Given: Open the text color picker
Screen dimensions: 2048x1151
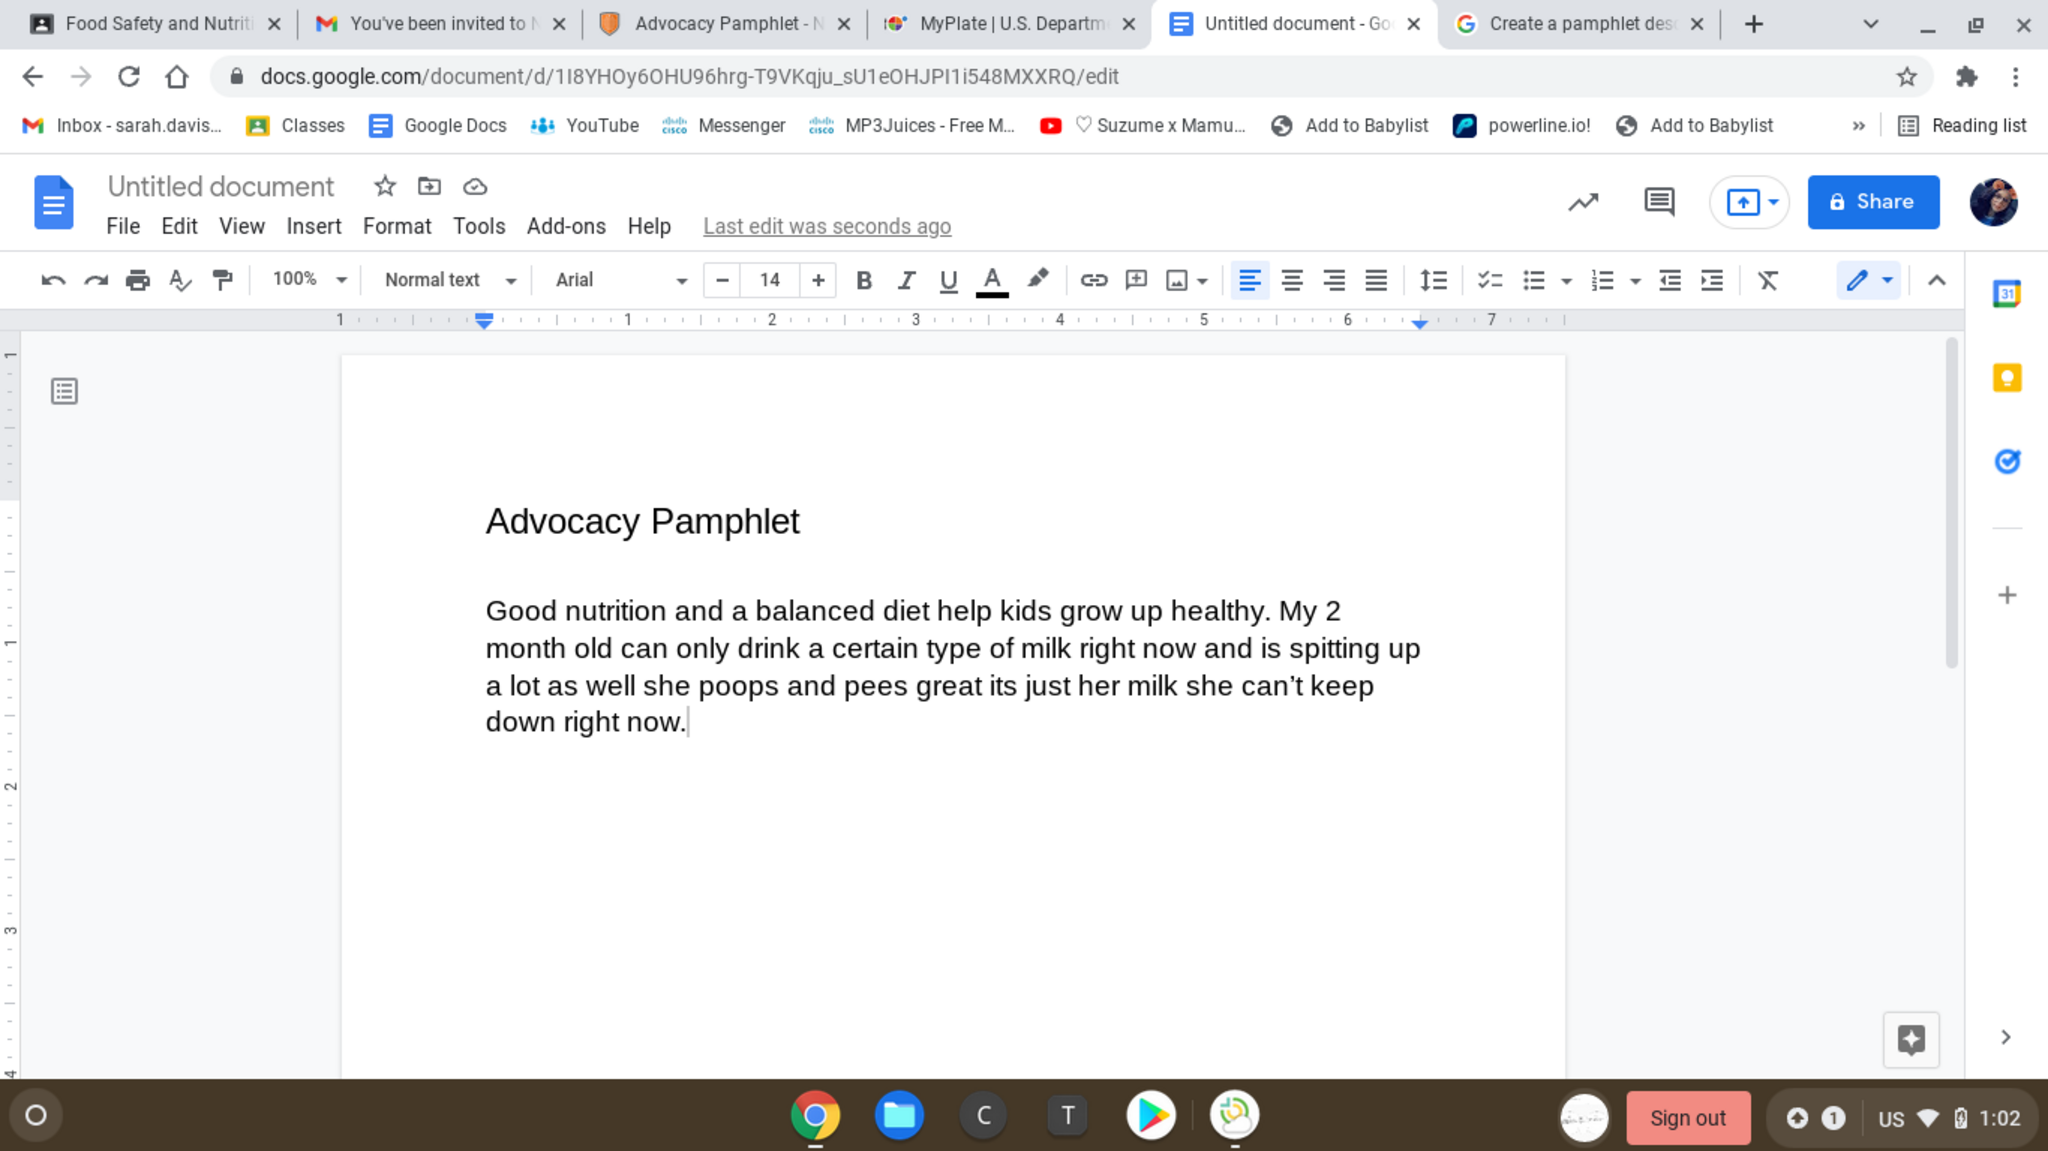Looking at the screenshot, I should pyautogui.click(x=991, y=281).
